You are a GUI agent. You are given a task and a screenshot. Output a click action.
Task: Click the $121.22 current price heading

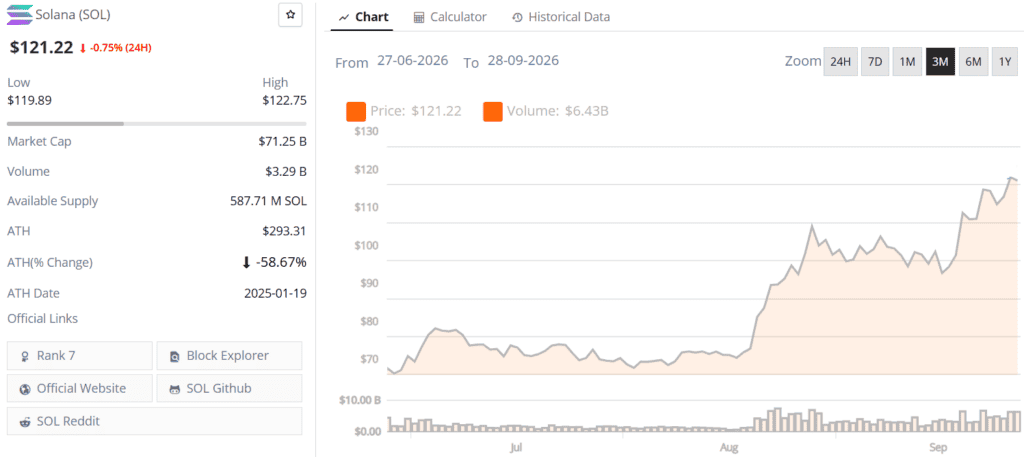point(41,47)
